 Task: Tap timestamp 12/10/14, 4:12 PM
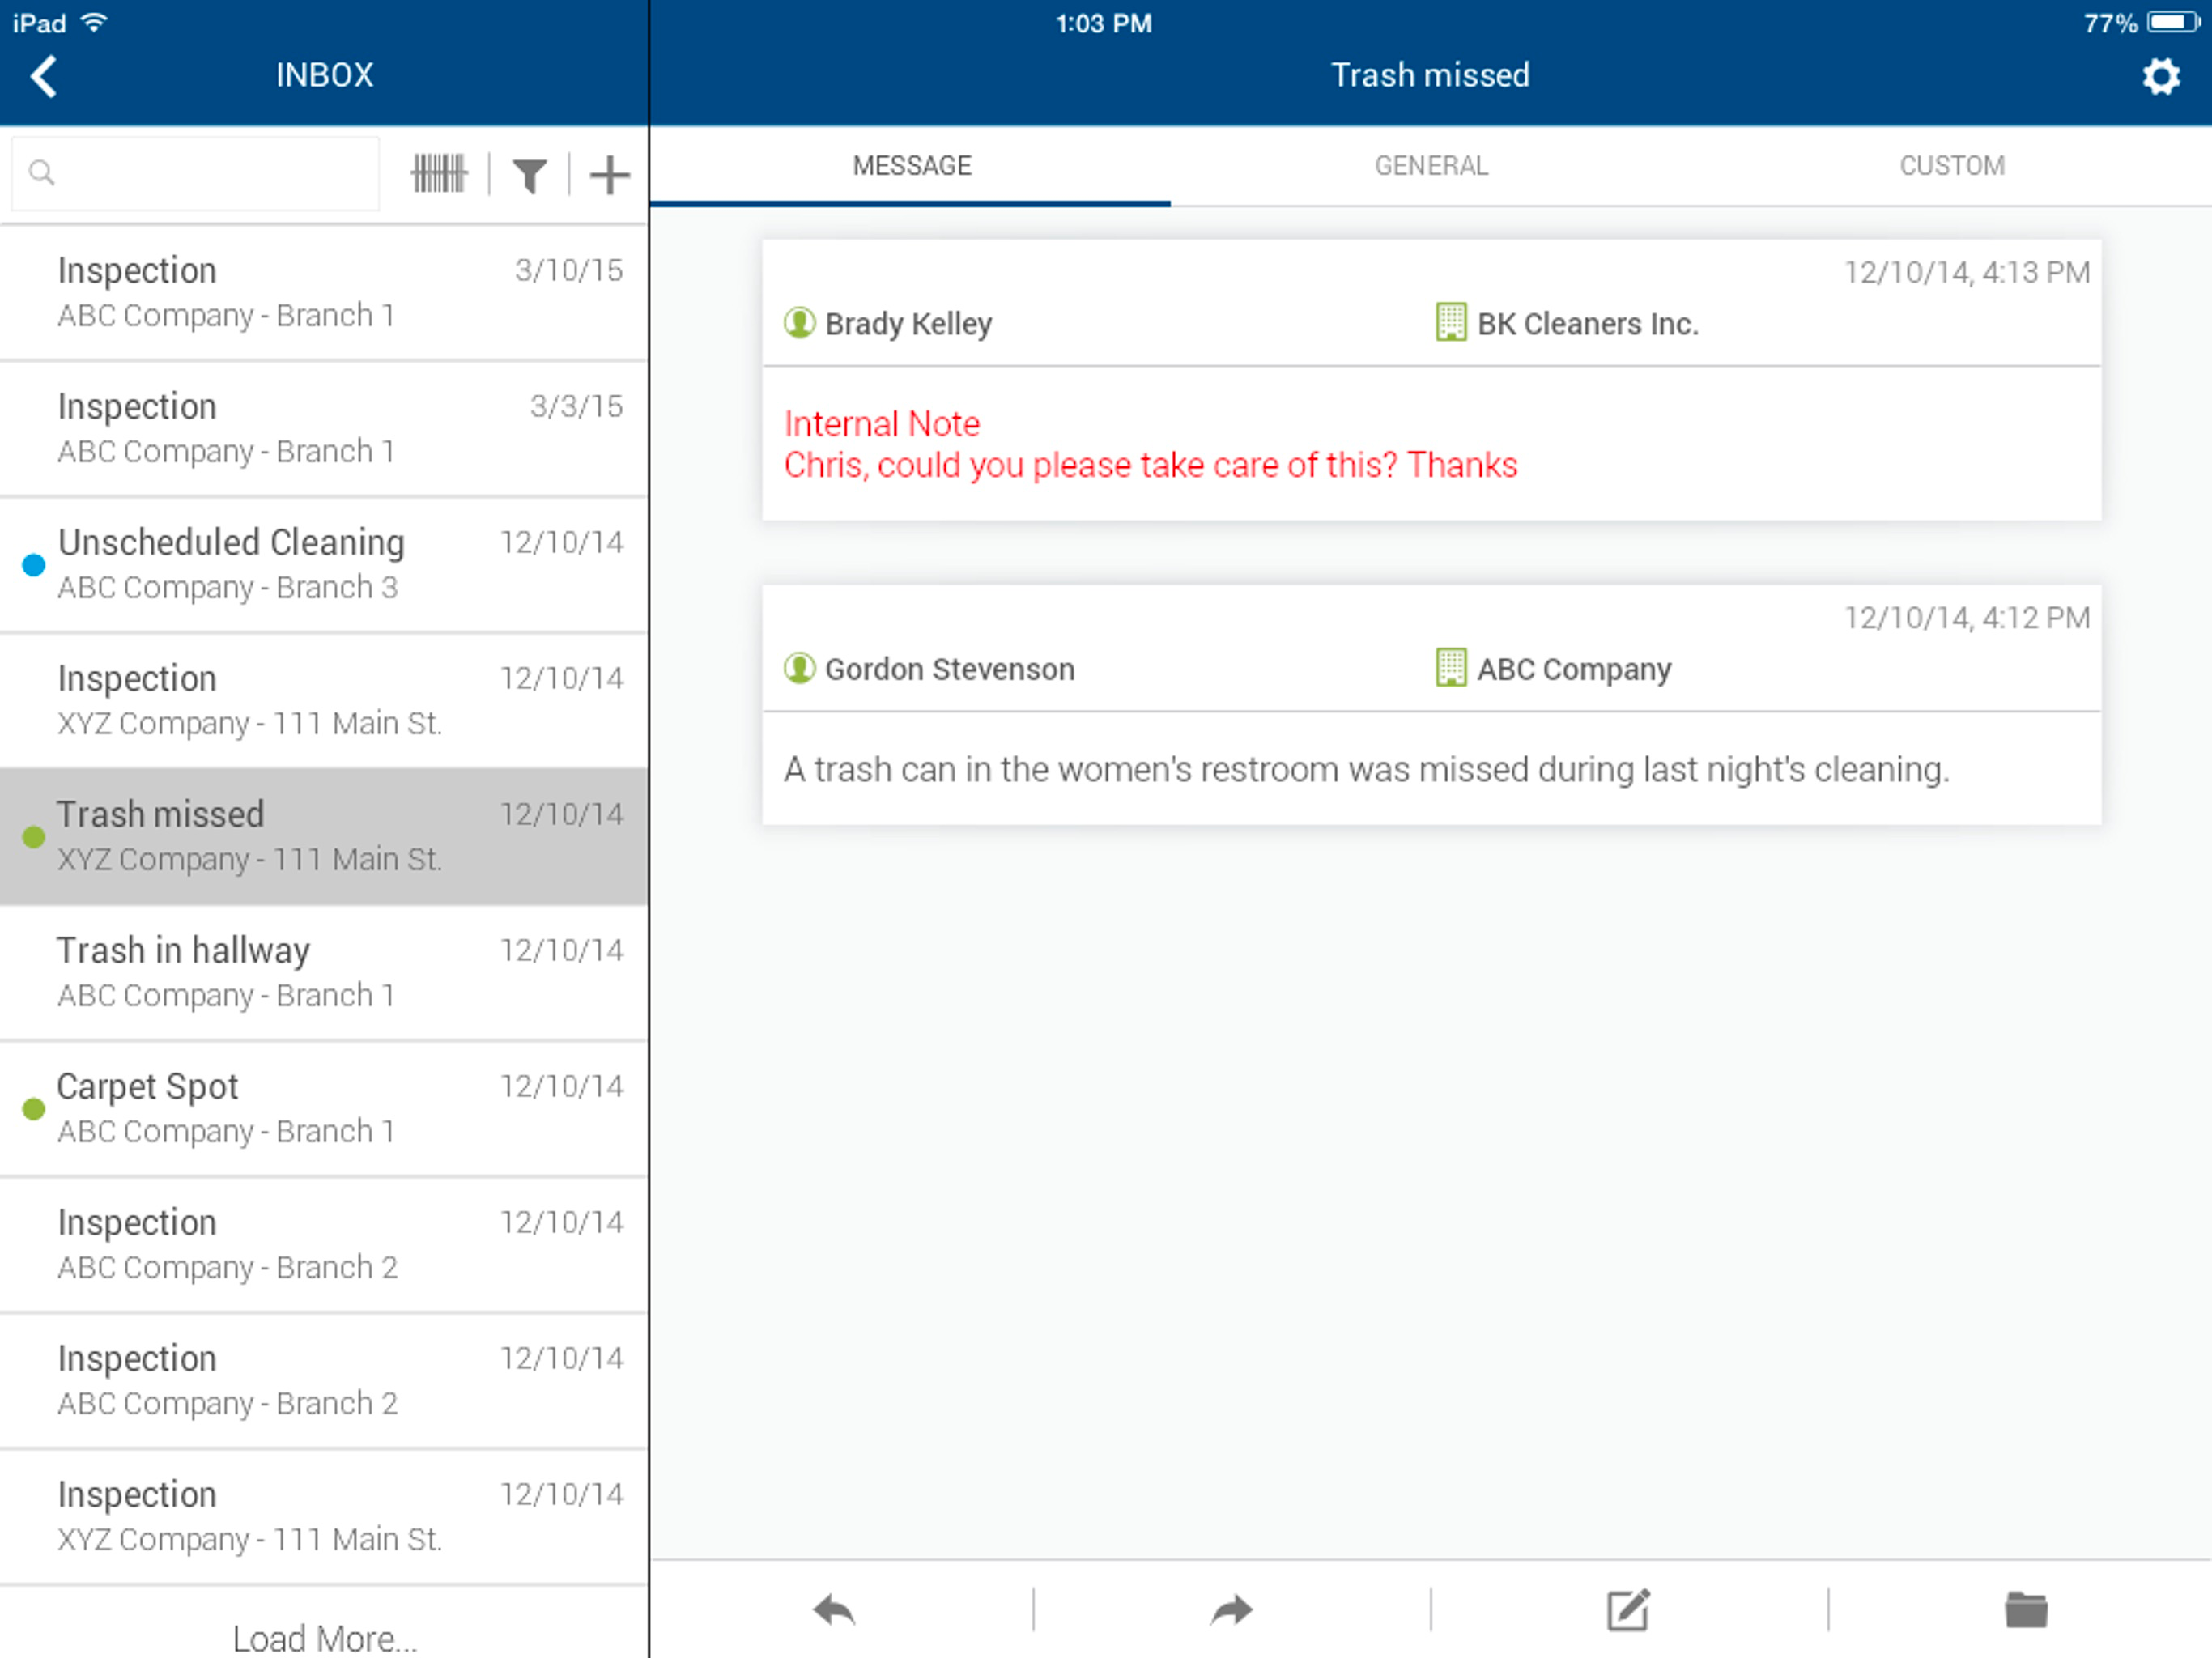coord(1966,617)
